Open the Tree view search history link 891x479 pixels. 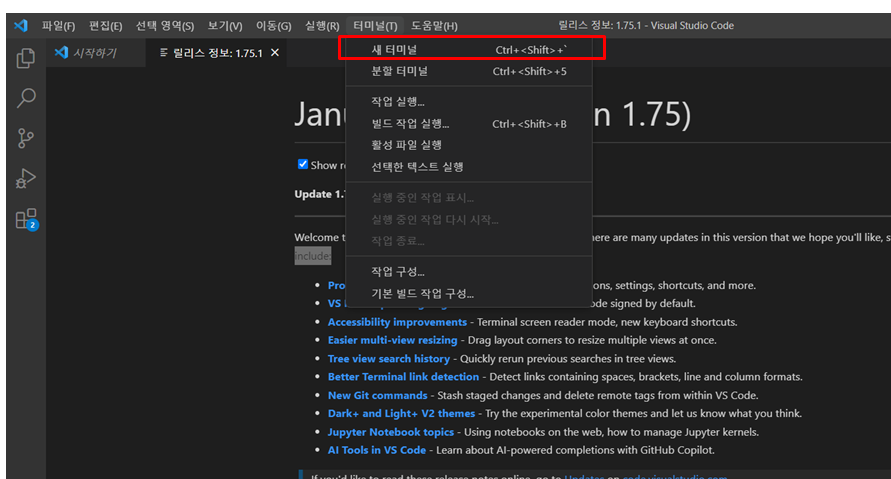[388, 359]
